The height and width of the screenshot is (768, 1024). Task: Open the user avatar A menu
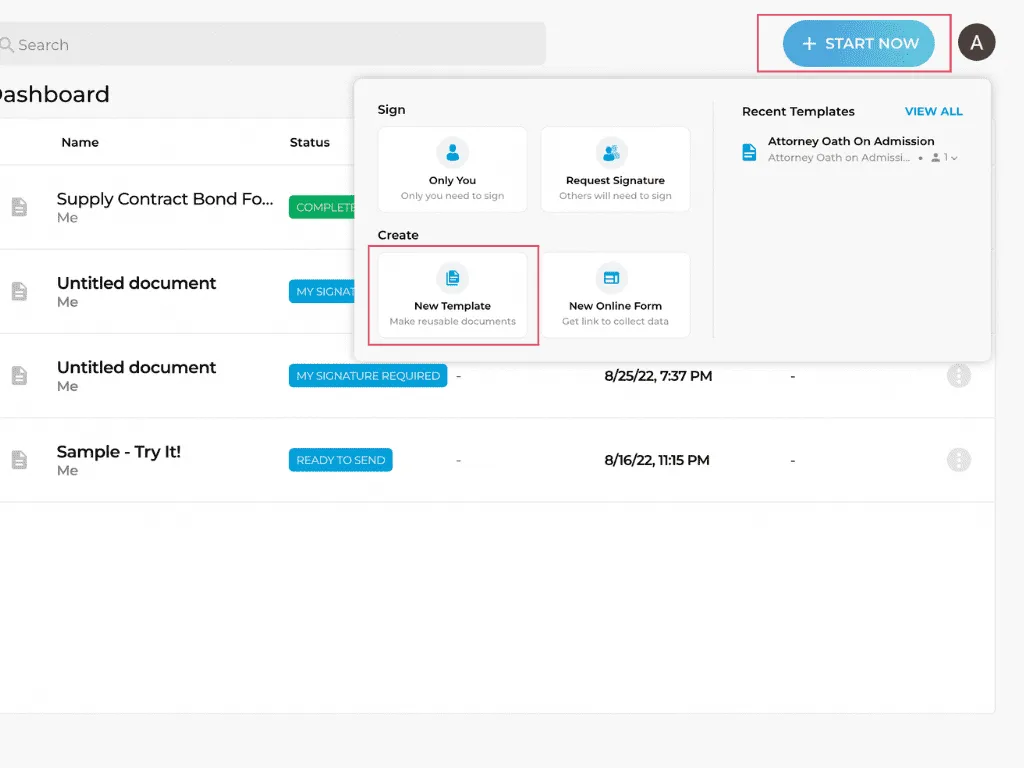click(x=976, y=42)
